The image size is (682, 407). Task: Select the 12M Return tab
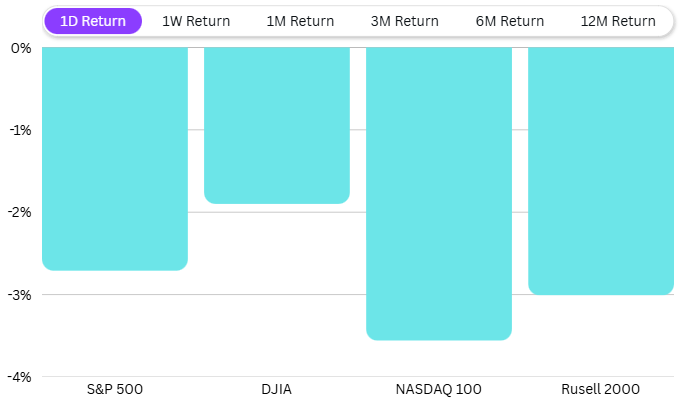click(x=618, y=21)
